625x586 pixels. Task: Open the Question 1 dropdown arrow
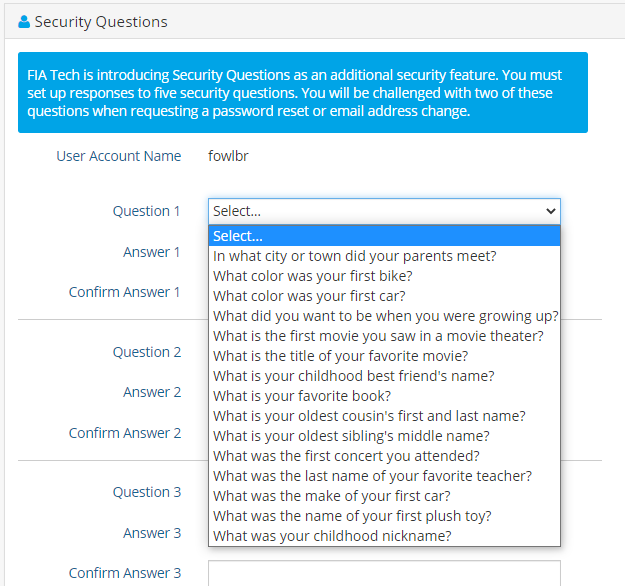click(x=550, y=211)
